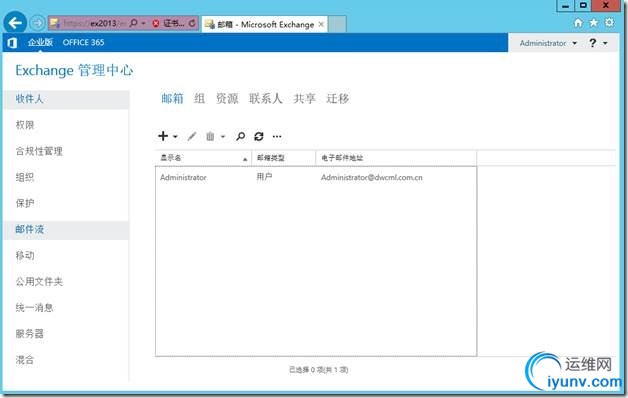Switch to the 资源 tab

[x=227, y=98]
